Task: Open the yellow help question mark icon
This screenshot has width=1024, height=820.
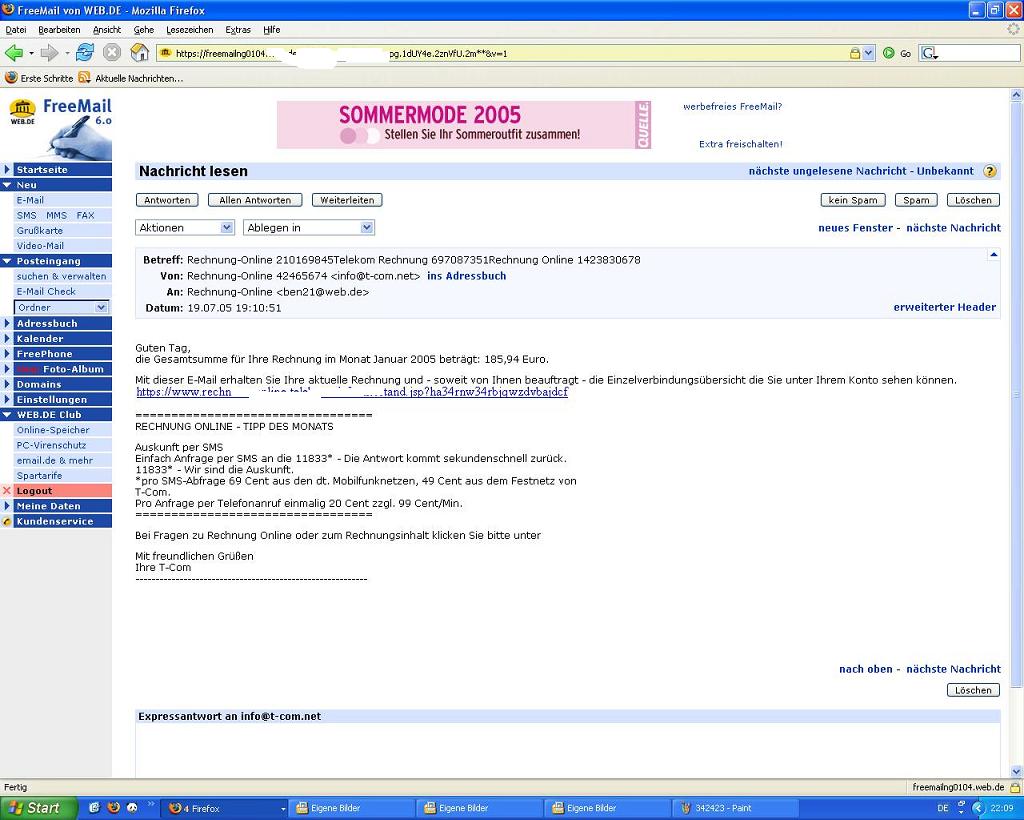Action: (x=990, y=171)
